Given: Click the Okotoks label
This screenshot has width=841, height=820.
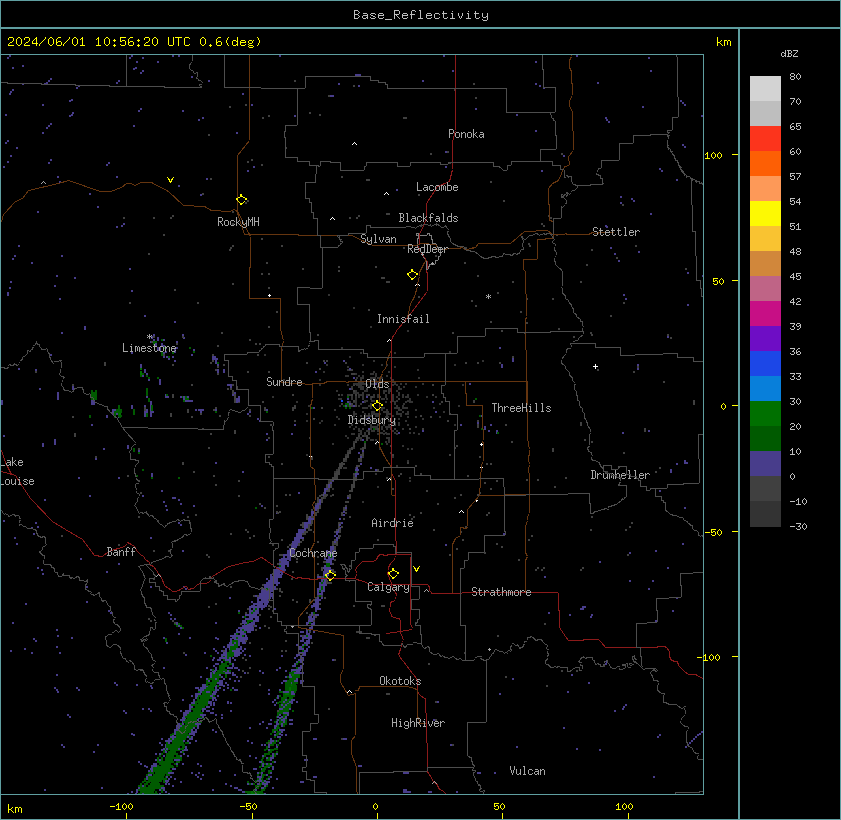Looking at the screenshot, I should click(400, 681).
